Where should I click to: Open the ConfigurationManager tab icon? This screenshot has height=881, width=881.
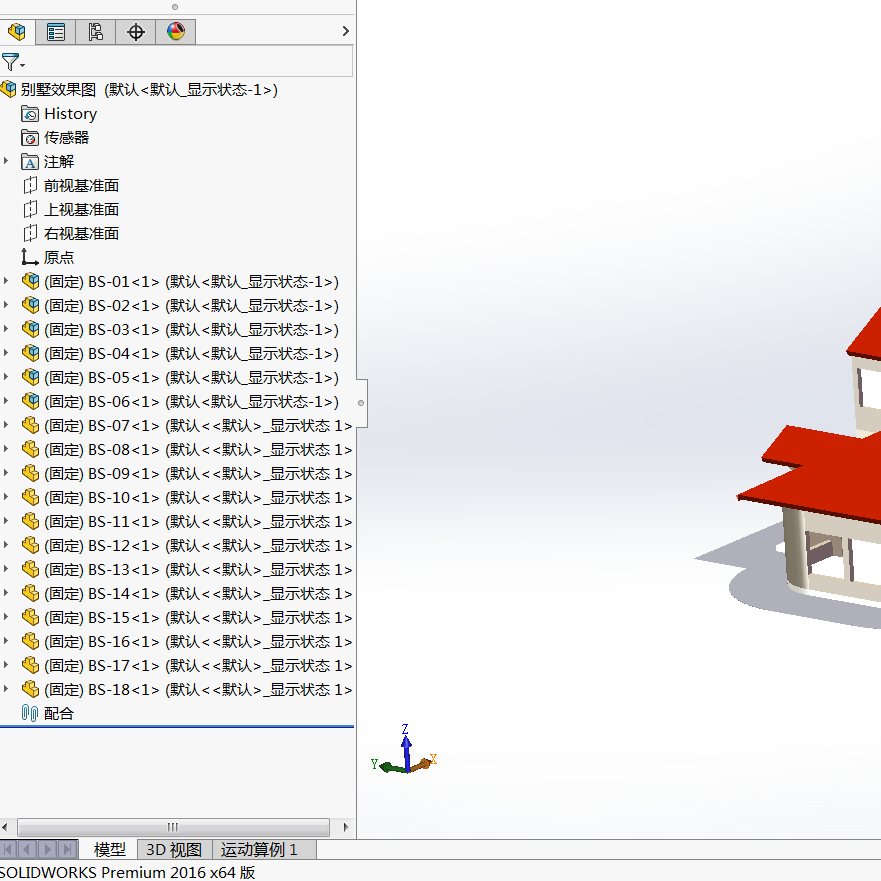click(x=96, y=32)
